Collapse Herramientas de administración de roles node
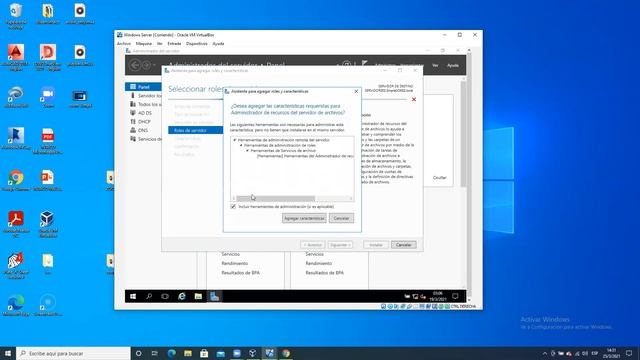640x360 pixels. click(x=241, y=145)
